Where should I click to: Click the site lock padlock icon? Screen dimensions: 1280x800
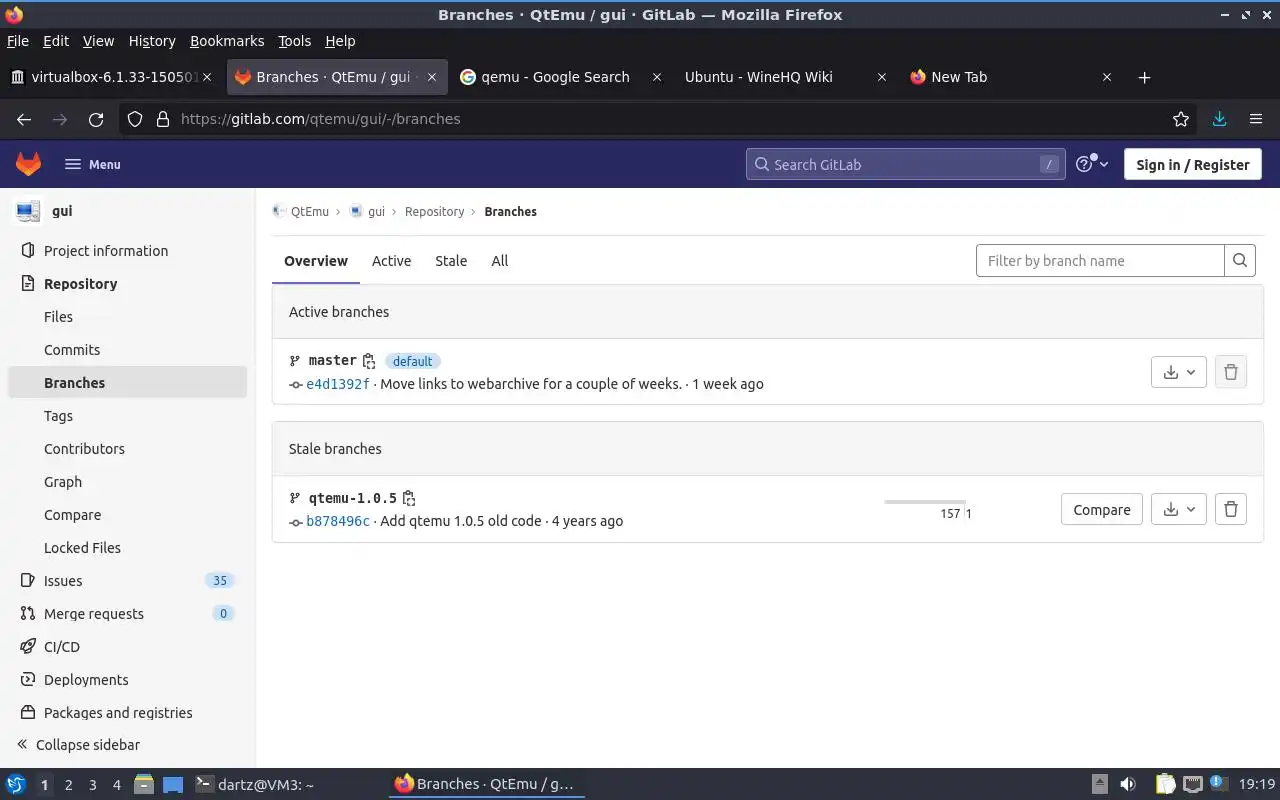click(163, 119)
